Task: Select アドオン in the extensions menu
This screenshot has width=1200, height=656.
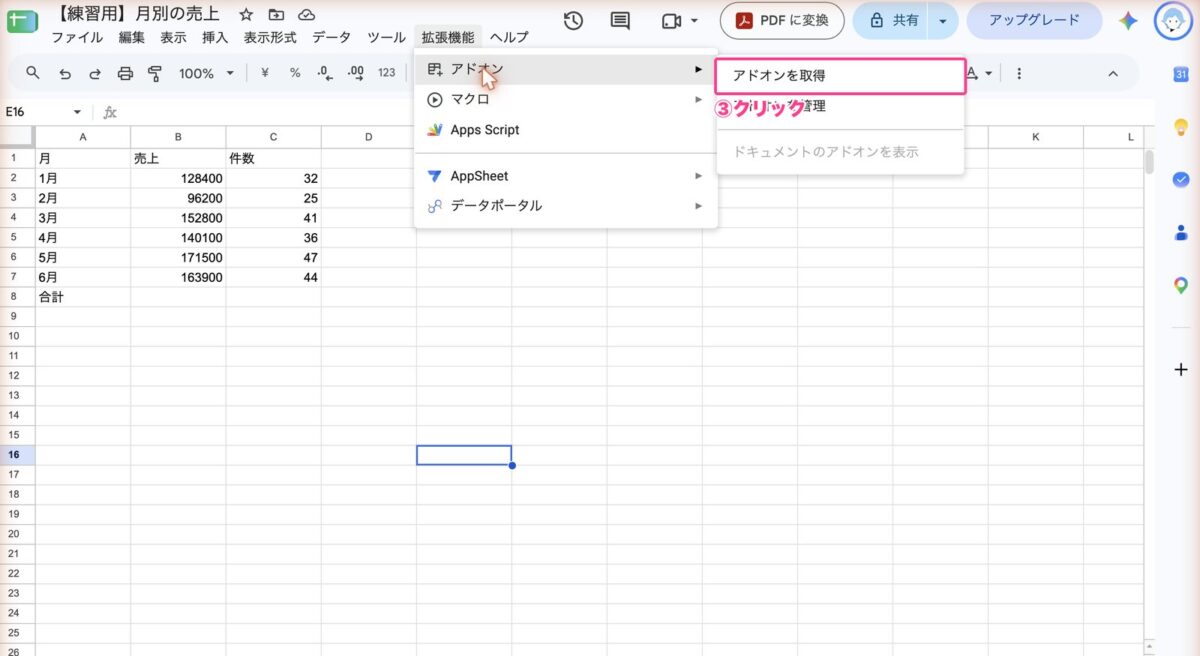Action: 566,69
